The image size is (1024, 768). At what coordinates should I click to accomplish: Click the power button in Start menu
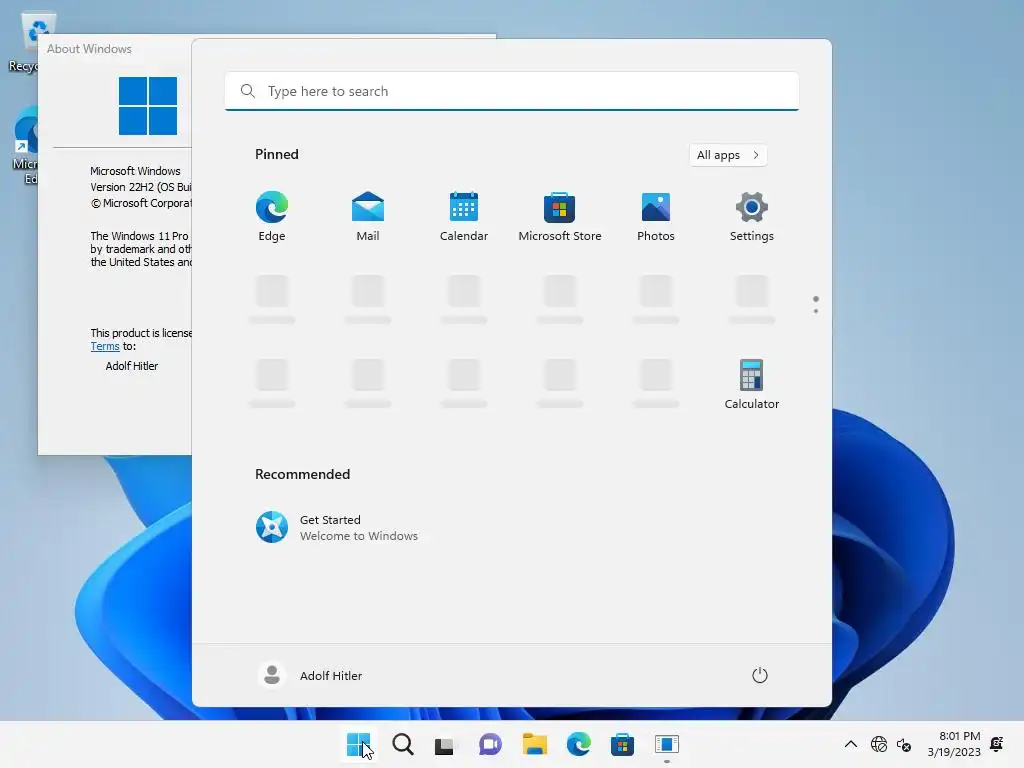[x=760, y=675]
